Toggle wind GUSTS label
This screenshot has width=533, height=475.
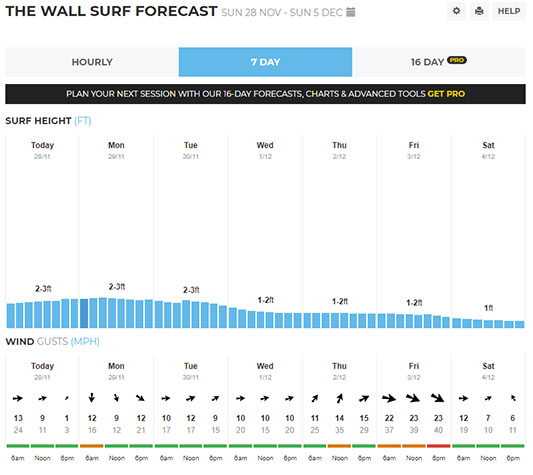52,341
